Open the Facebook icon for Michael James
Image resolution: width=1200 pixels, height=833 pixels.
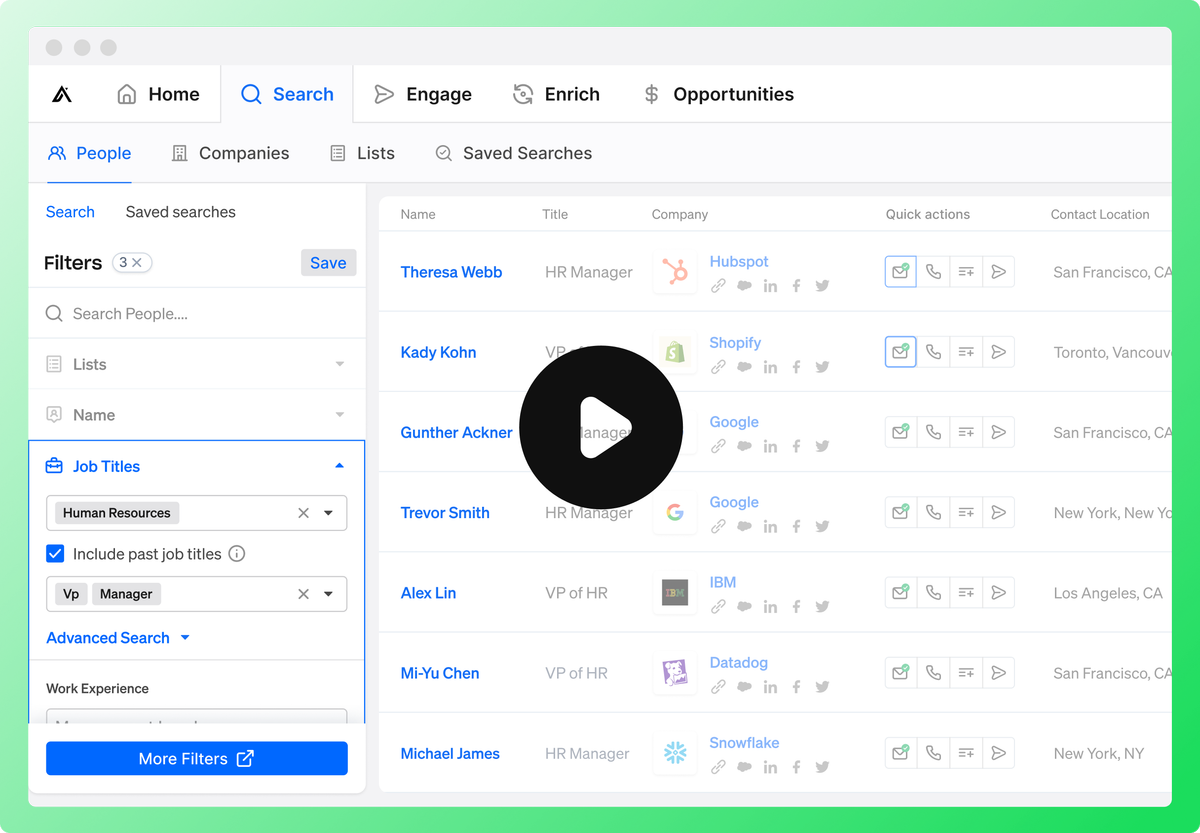coord(796,766)
